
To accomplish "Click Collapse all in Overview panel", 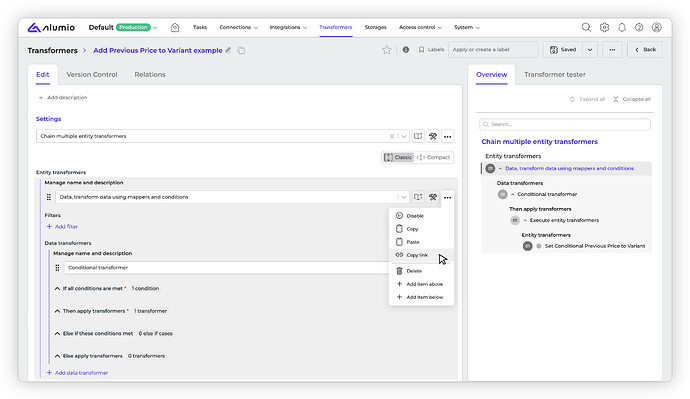I will click(x=631, y=99).
